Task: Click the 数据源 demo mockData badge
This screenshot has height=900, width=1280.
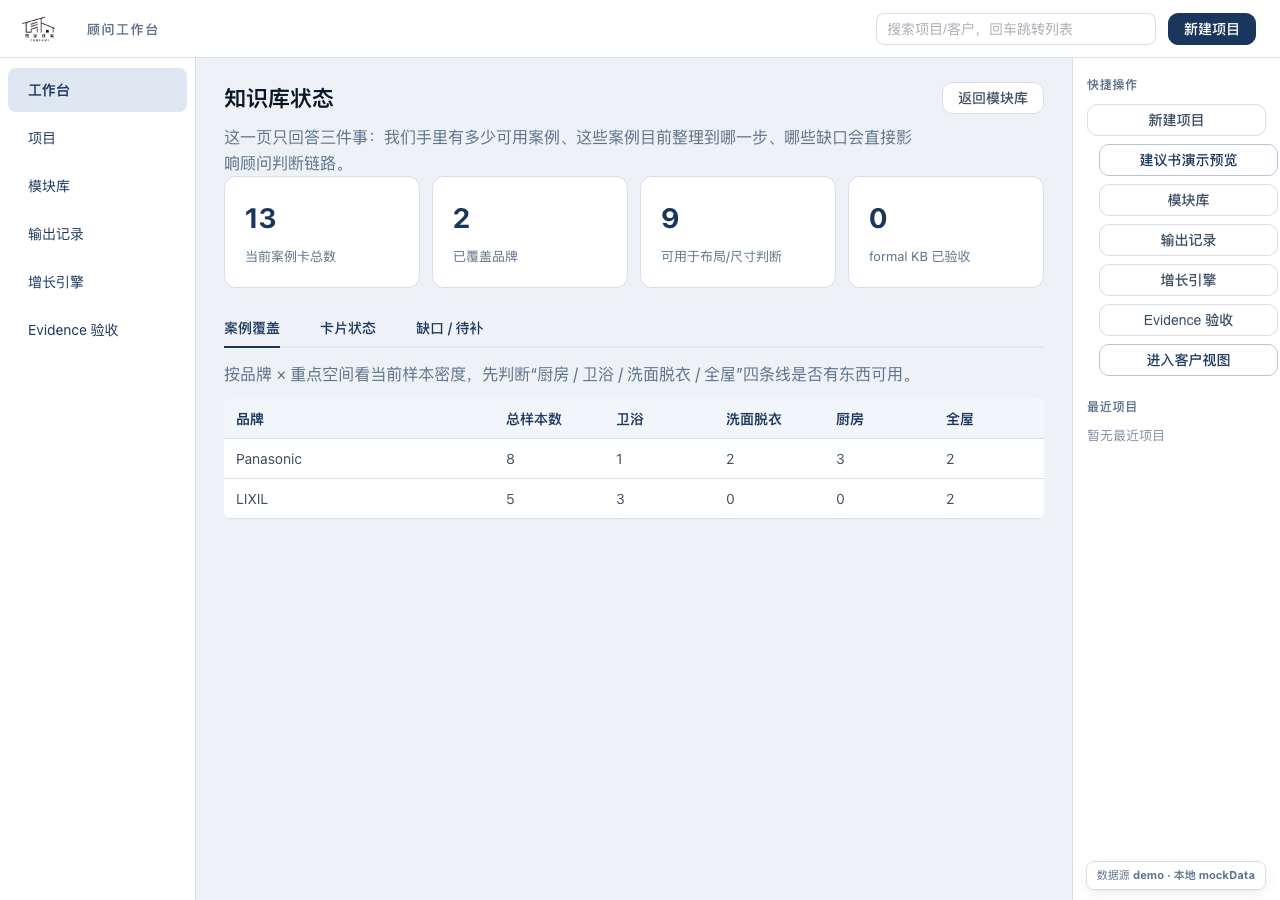Action: coord(1176,875)
